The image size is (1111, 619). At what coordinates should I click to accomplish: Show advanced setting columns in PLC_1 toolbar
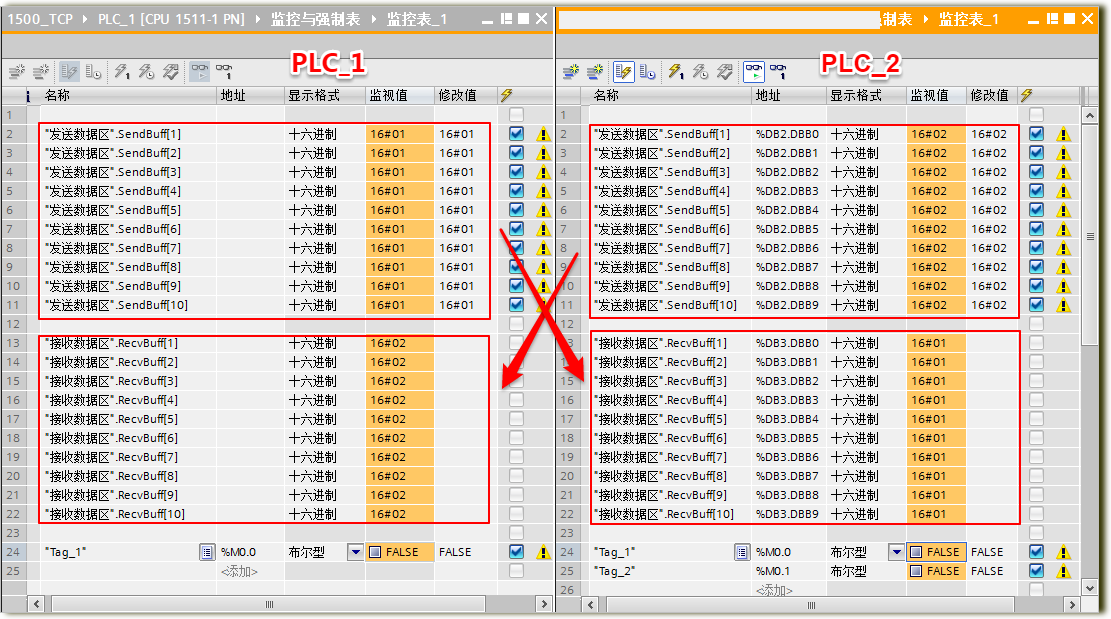[x=93, y=71]
